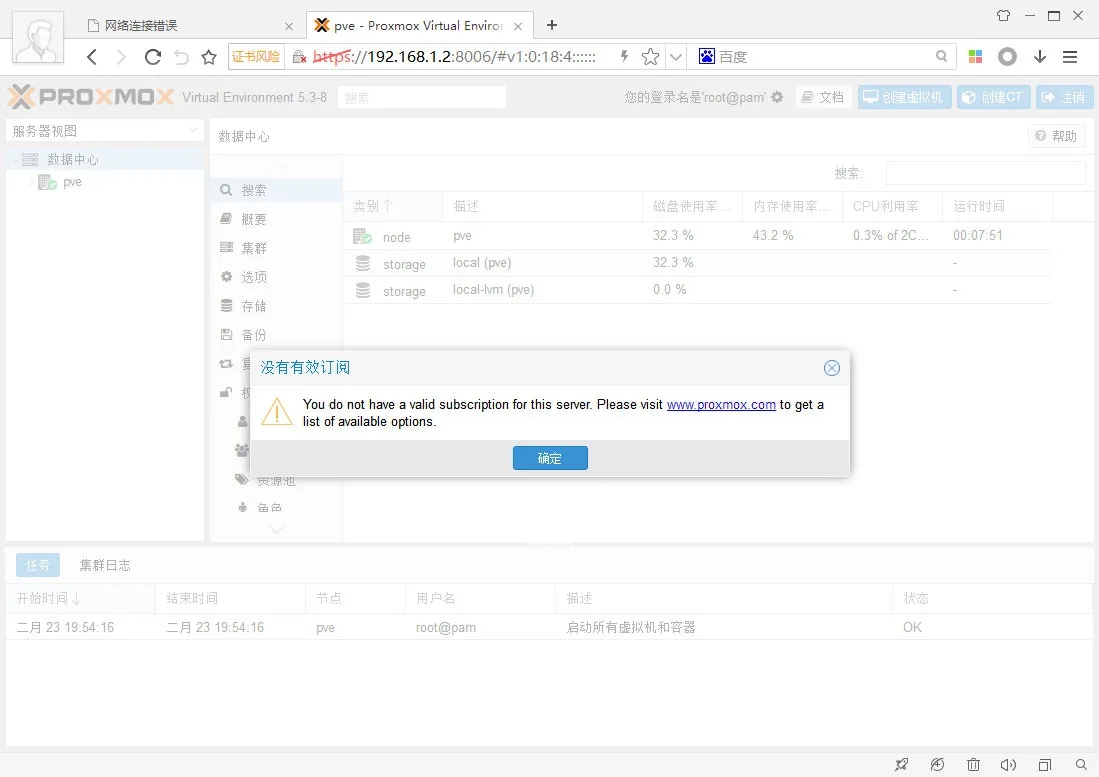
Task: Open the 服务器视图 view dropdown
Action: 105,131
